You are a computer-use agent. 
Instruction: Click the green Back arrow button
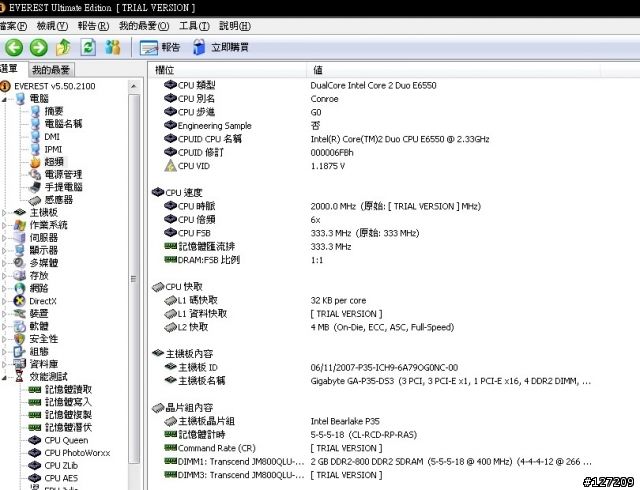coord(14,47)
